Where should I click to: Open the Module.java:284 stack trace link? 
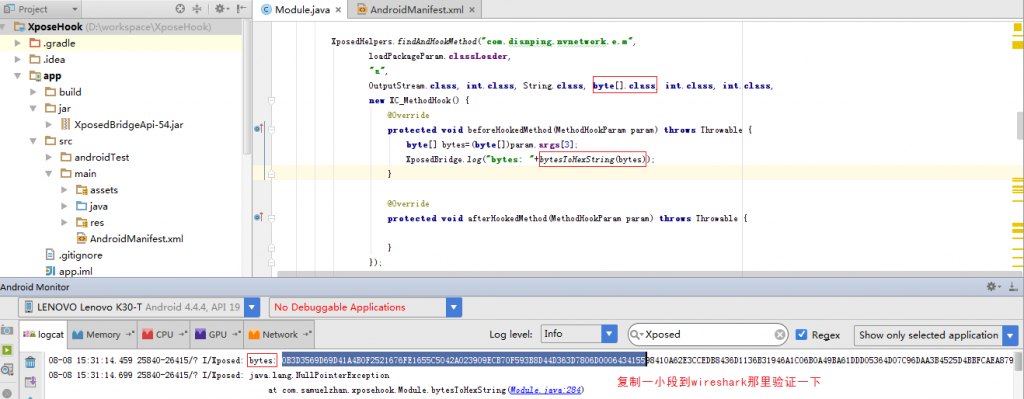[545, 390]
